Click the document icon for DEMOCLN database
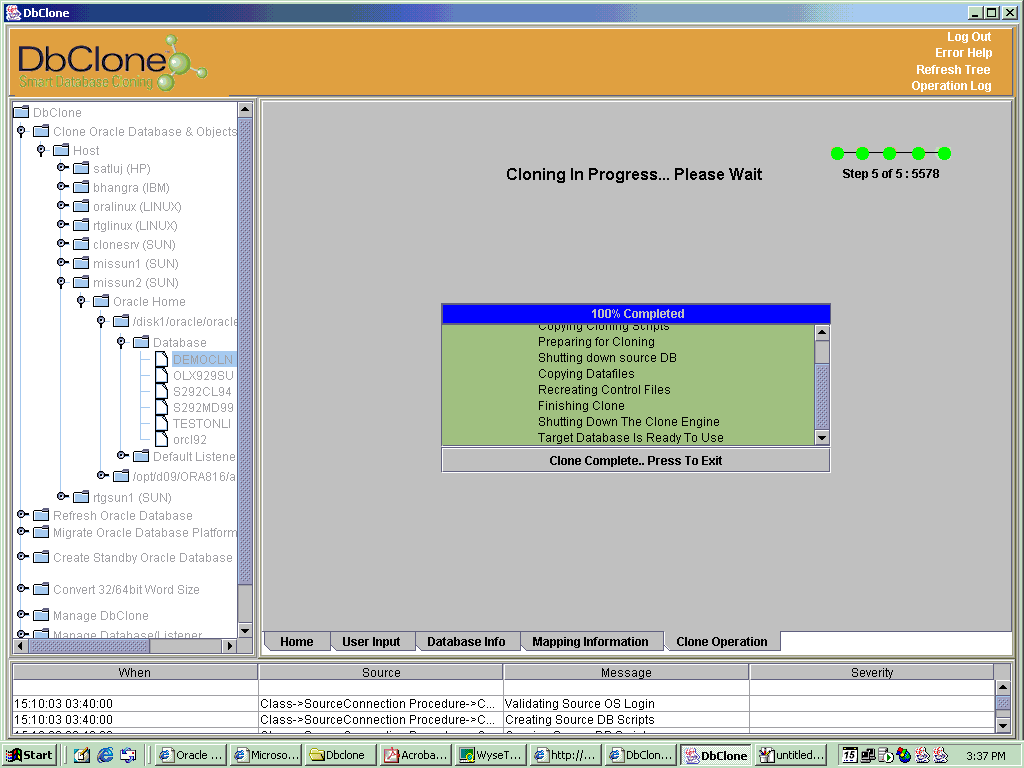The width and height of the screenshot is (1024, 768). pyautogui.click(x=161, y=359)
